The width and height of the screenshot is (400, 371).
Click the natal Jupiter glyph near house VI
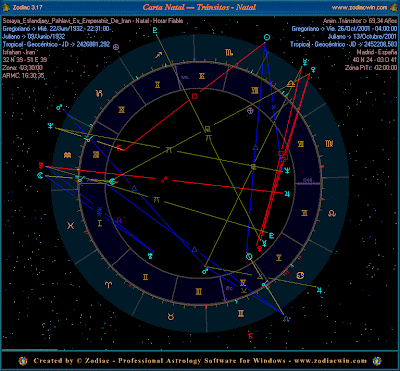[287, 193]
